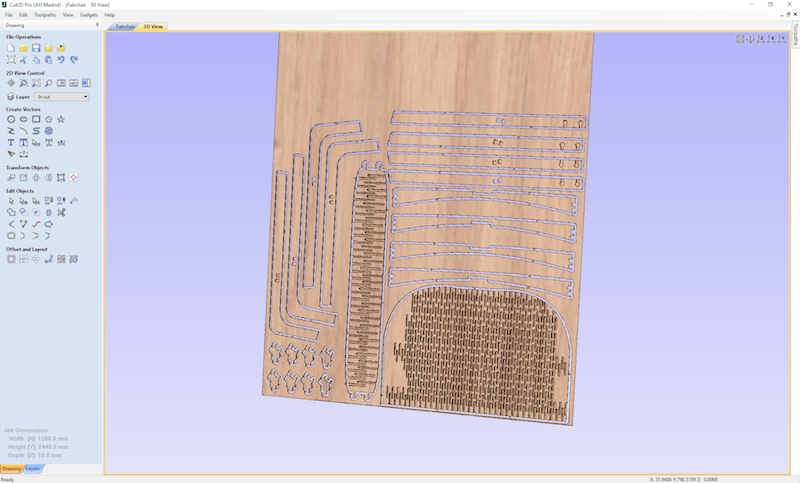The height and width of the screenshot is (483, 800).
Task: Open the Edit menu
Action: (x=23, y=15)
